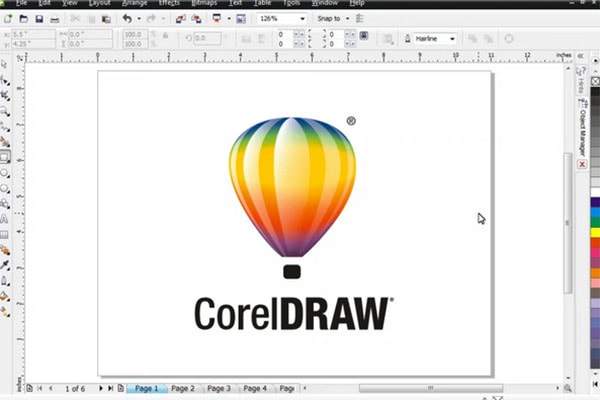The height and width of the screenshot is (400, 600).
Task: Click the rotation angle input field
Action: click(207, 38)
